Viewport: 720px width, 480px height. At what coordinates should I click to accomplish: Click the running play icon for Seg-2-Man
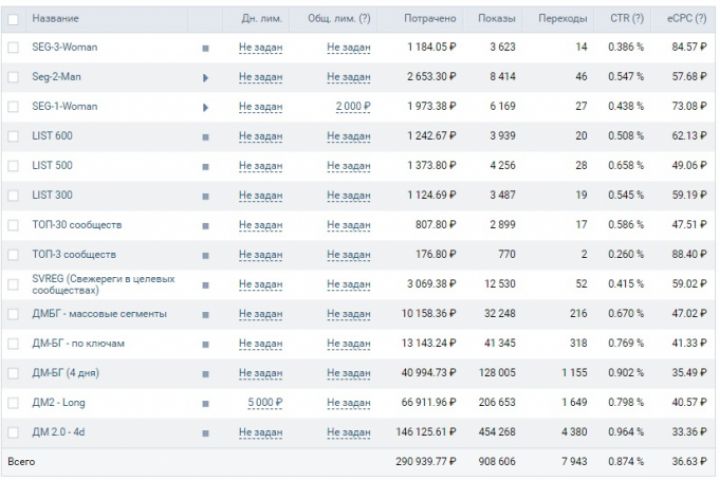pyautogui.click(x=205, y=77)
